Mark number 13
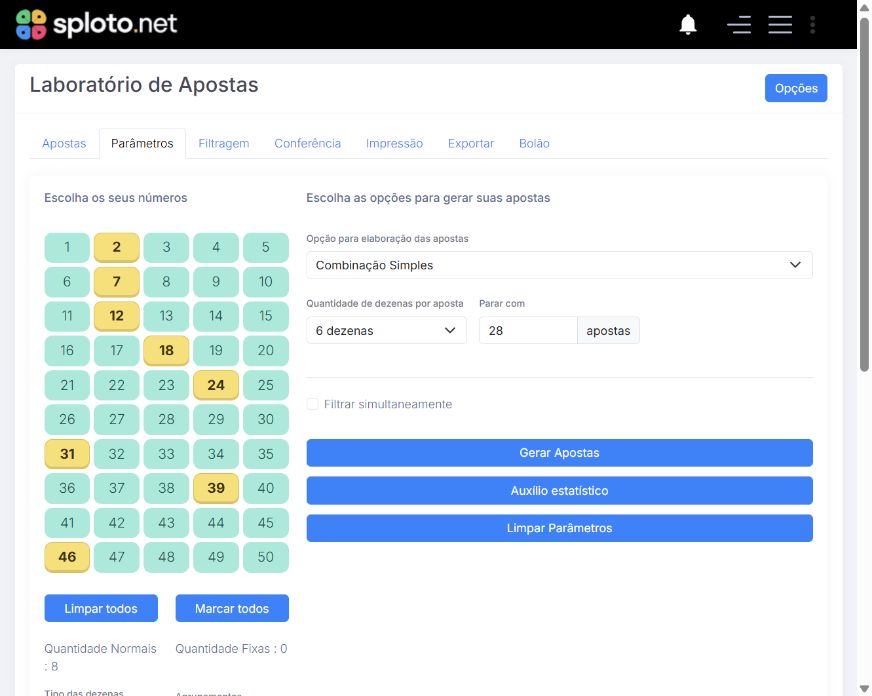Screen dimensions: 872x696 pos(166,316)
